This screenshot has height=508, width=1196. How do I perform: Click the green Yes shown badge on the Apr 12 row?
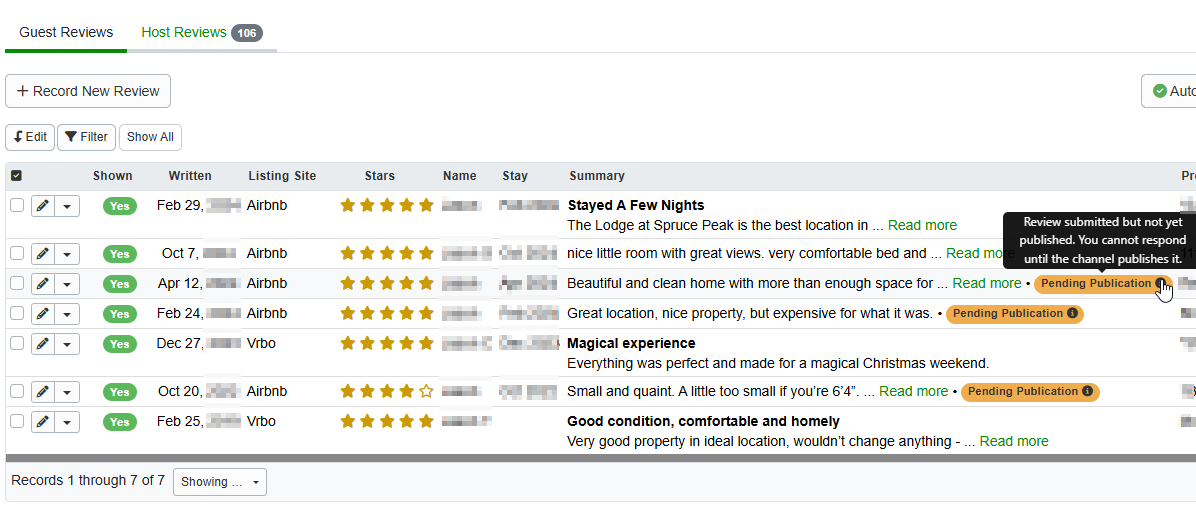click(x=119, y=284)
